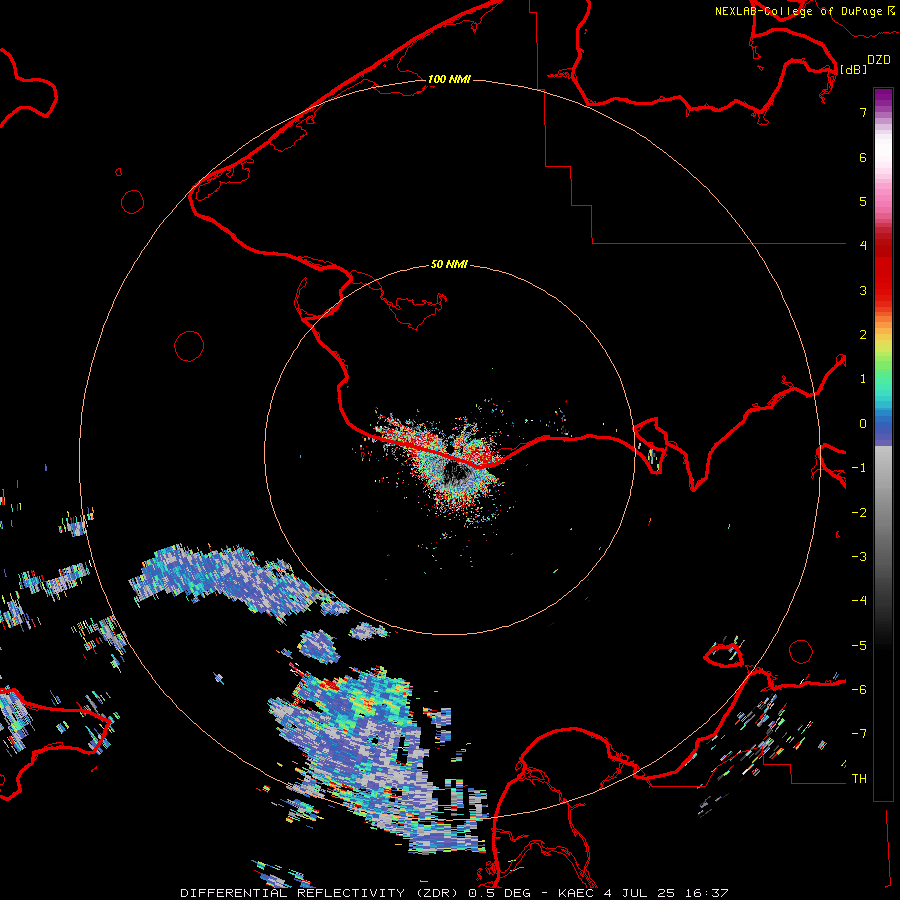
Task: Click the [dB] units label
Action: tap(853, 69)
